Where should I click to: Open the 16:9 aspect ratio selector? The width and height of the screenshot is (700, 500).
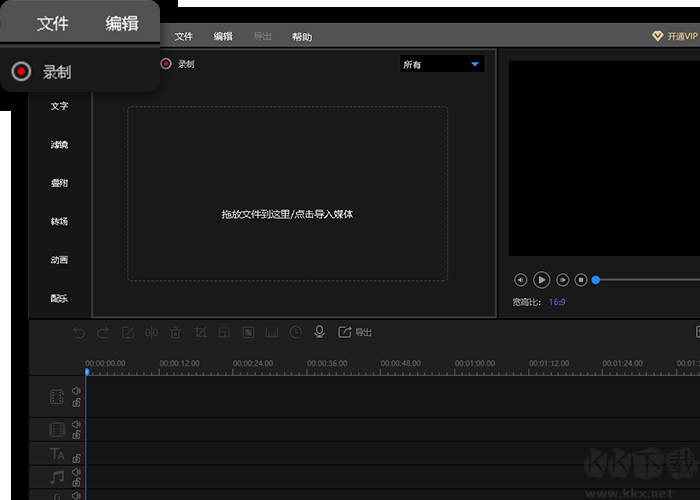point(557,302)
